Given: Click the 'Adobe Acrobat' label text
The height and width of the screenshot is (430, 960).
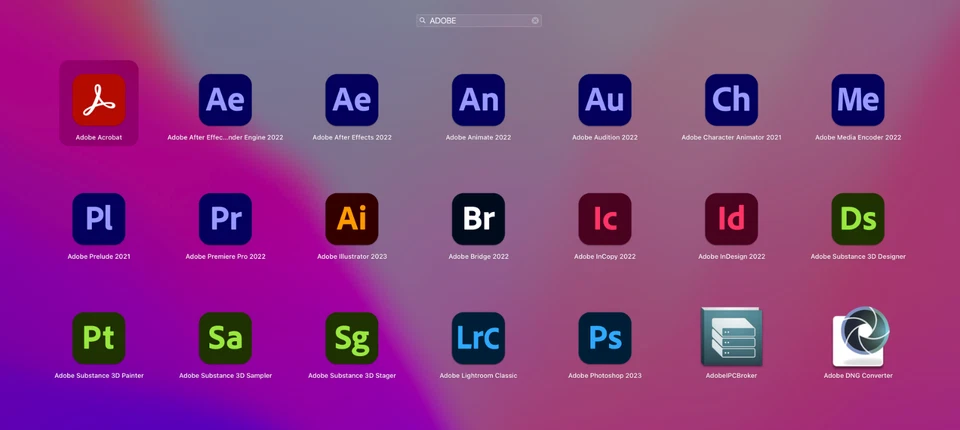Looking at the screenshot, I should coord(99,138).
